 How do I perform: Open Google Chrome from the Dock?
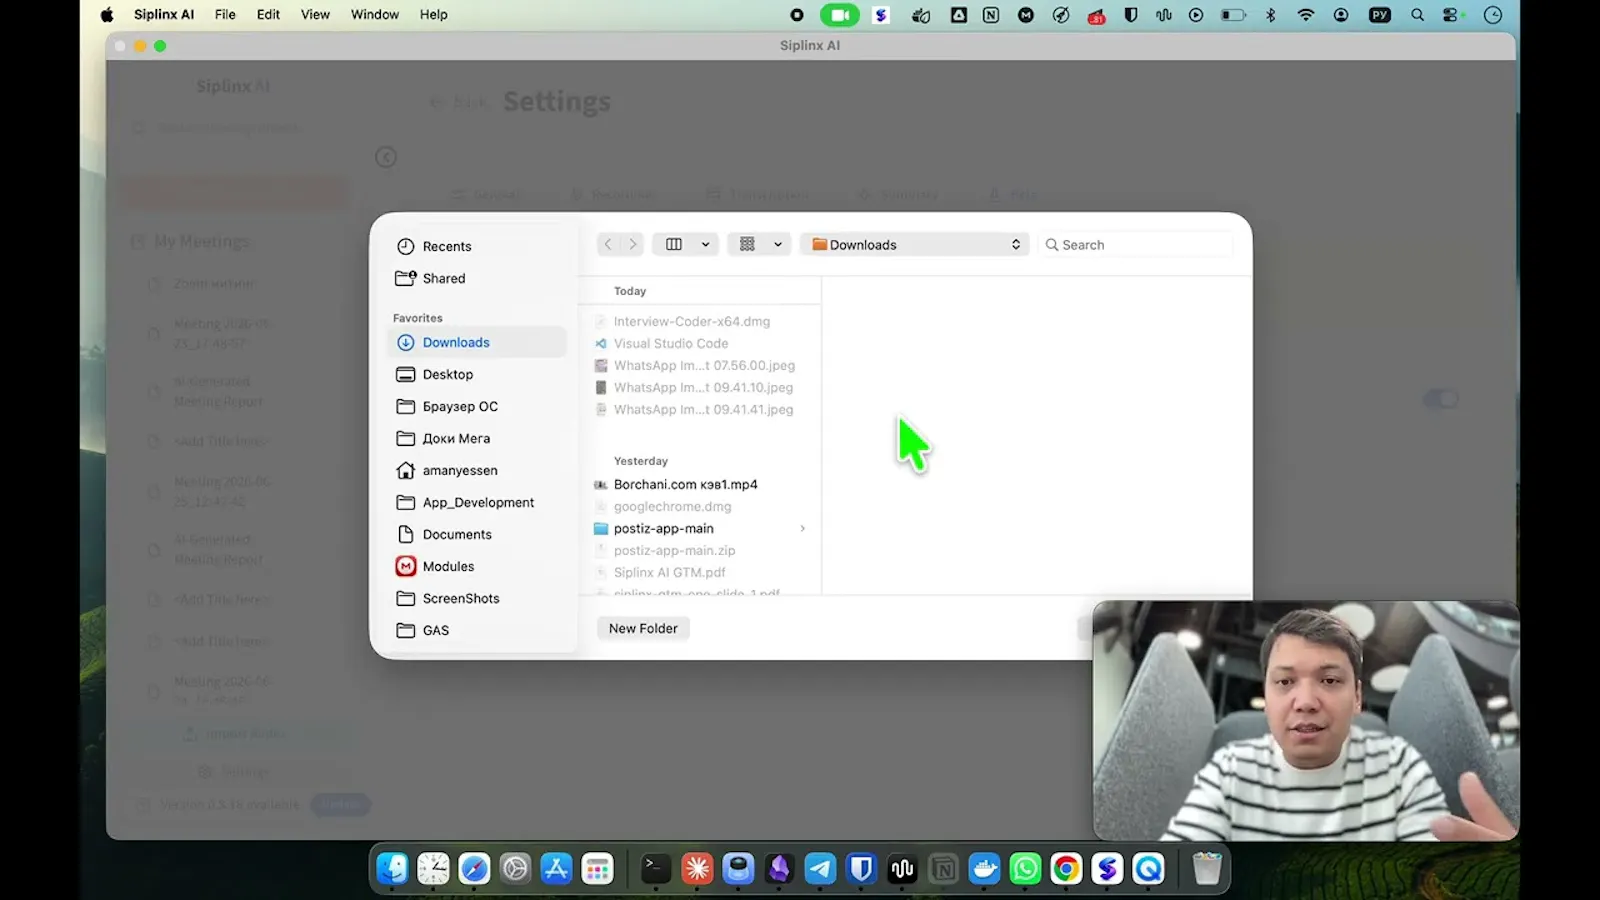pyautogui.click(x=1066, y=868)
